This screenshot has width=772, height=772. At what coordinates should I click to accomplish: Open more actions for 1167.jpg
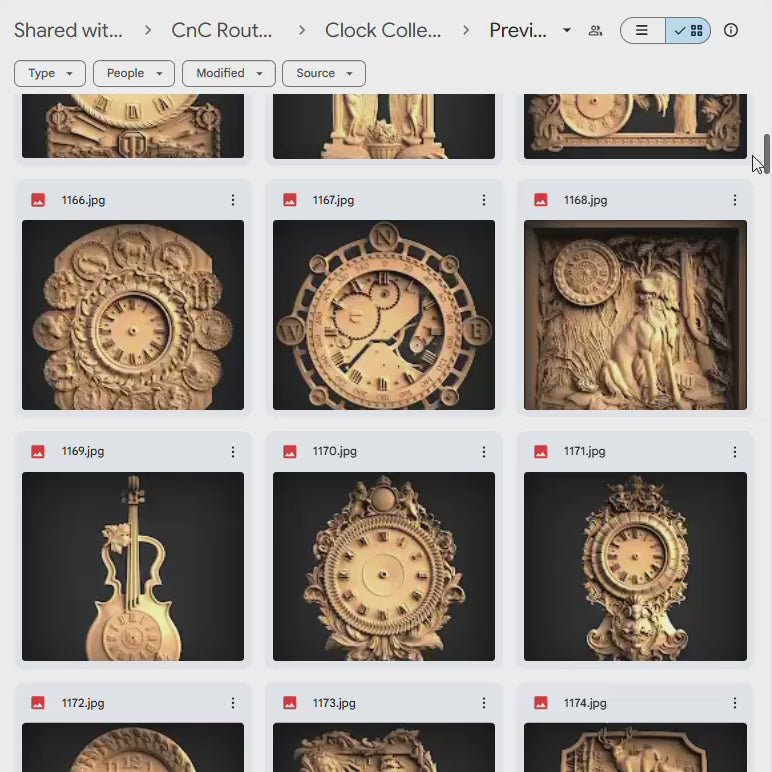[484, 200]
